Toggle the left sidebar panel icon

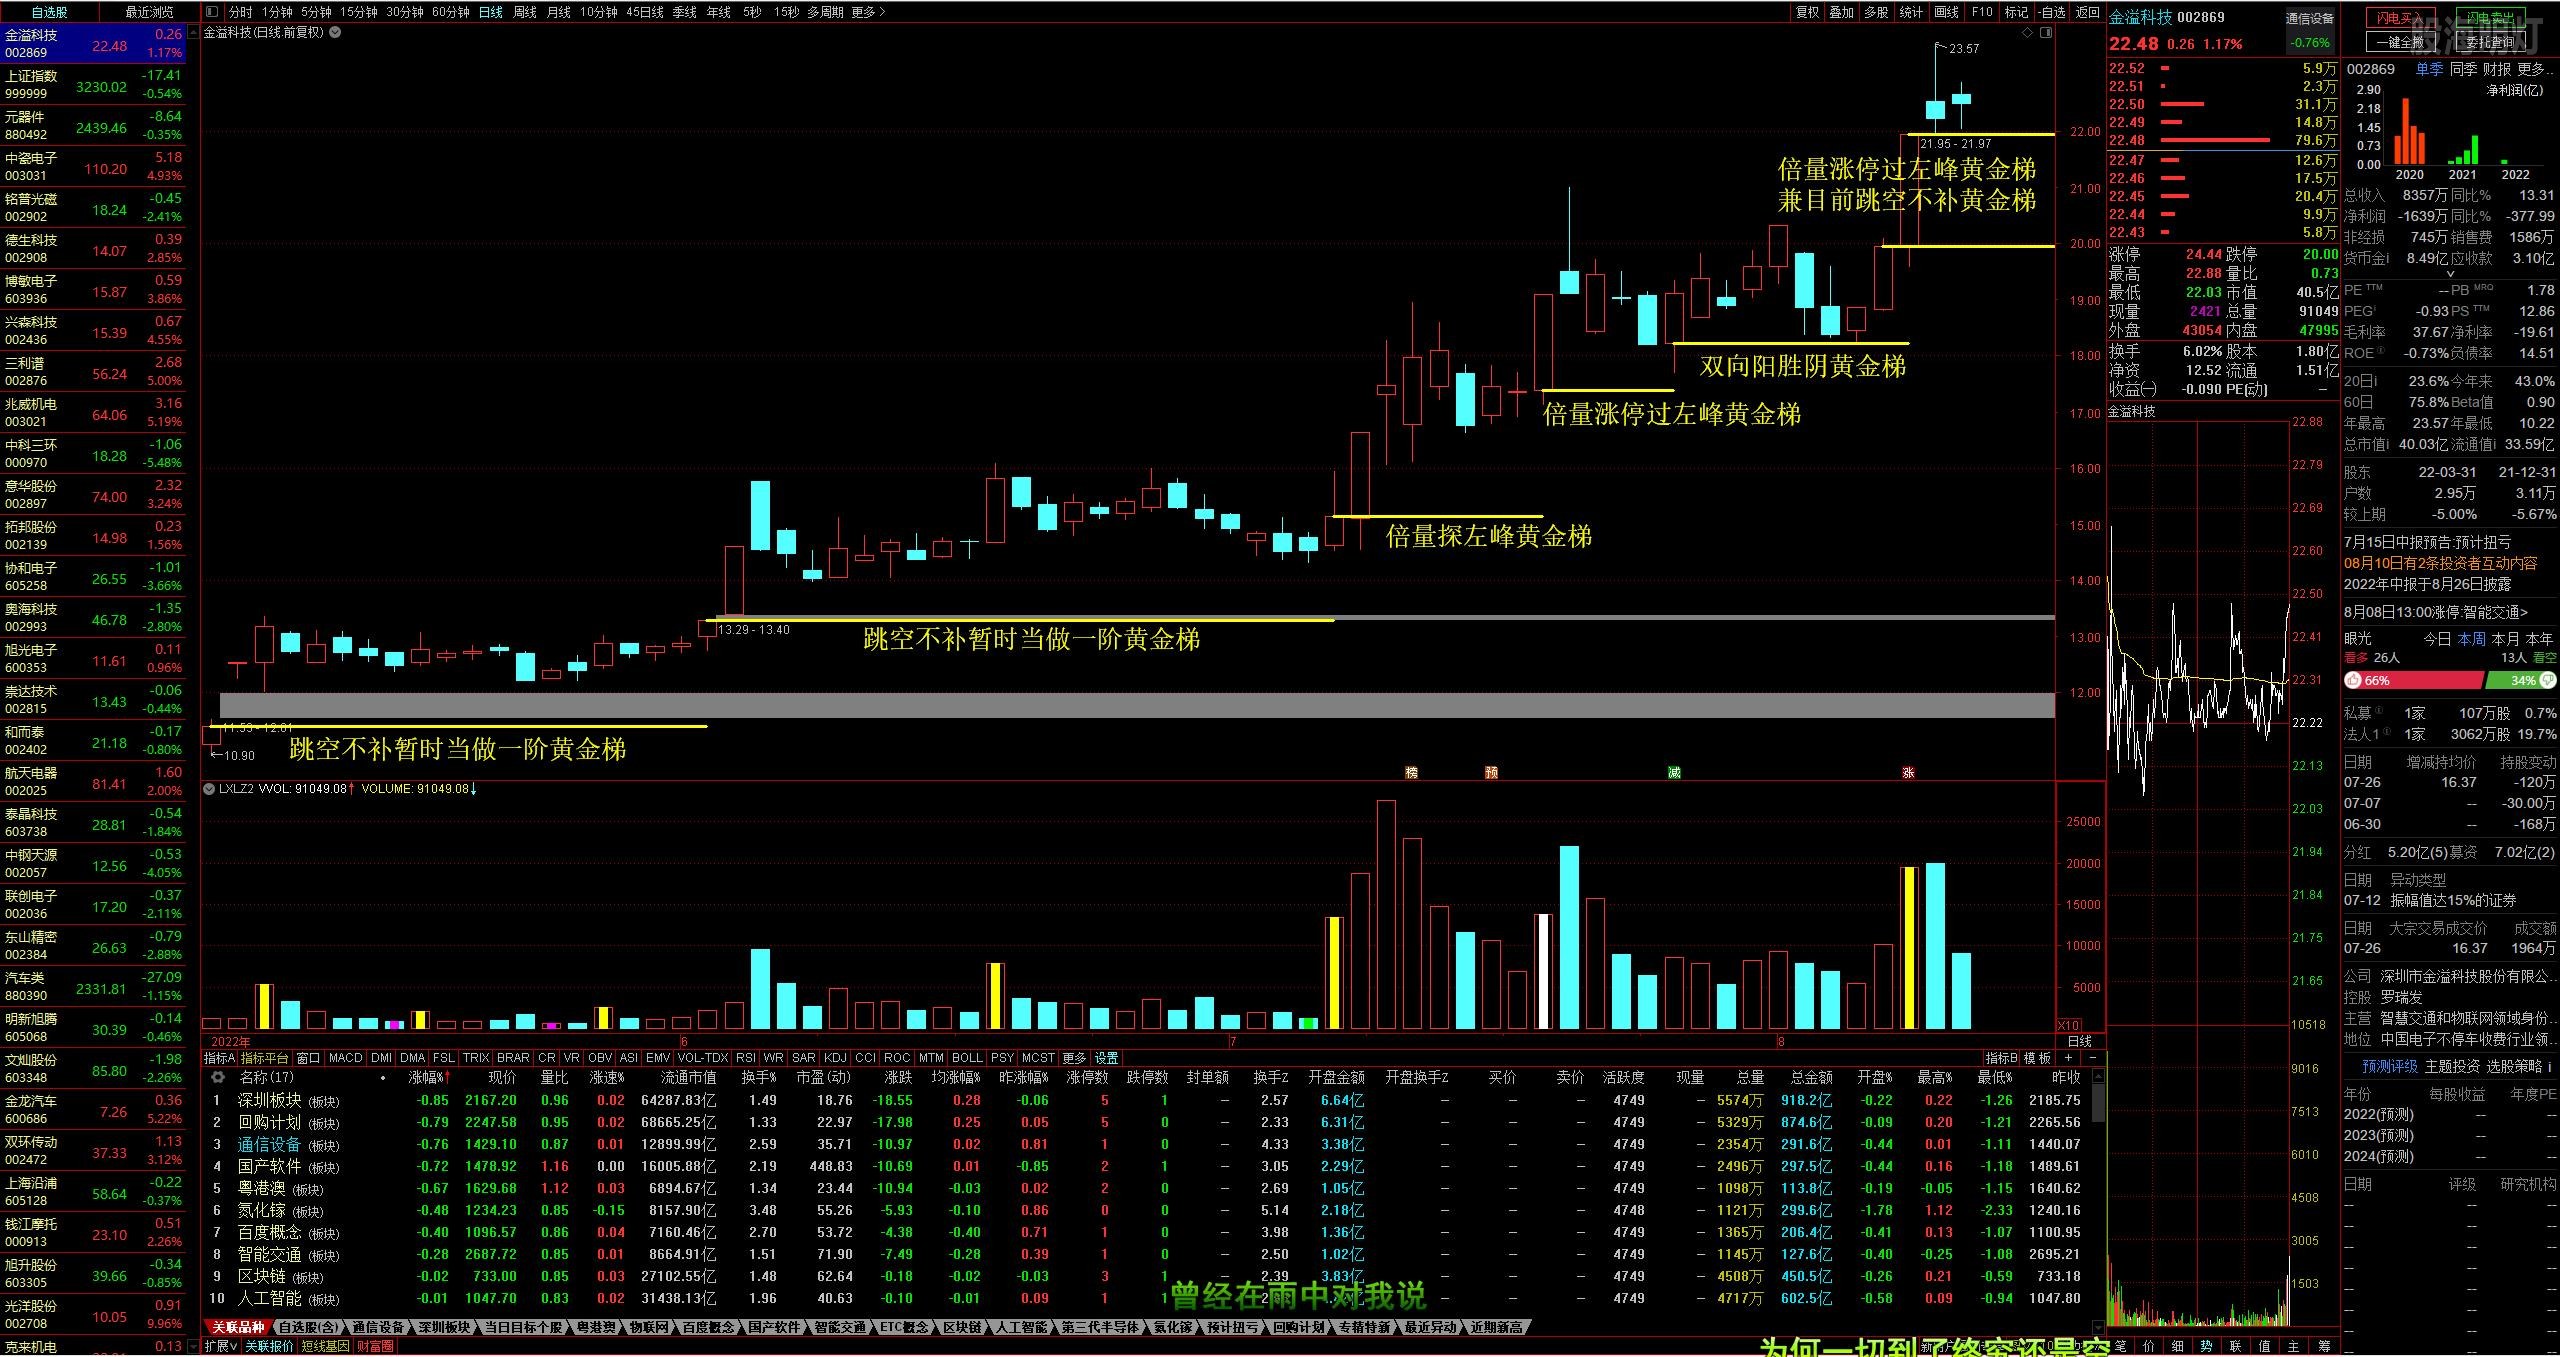212,12
